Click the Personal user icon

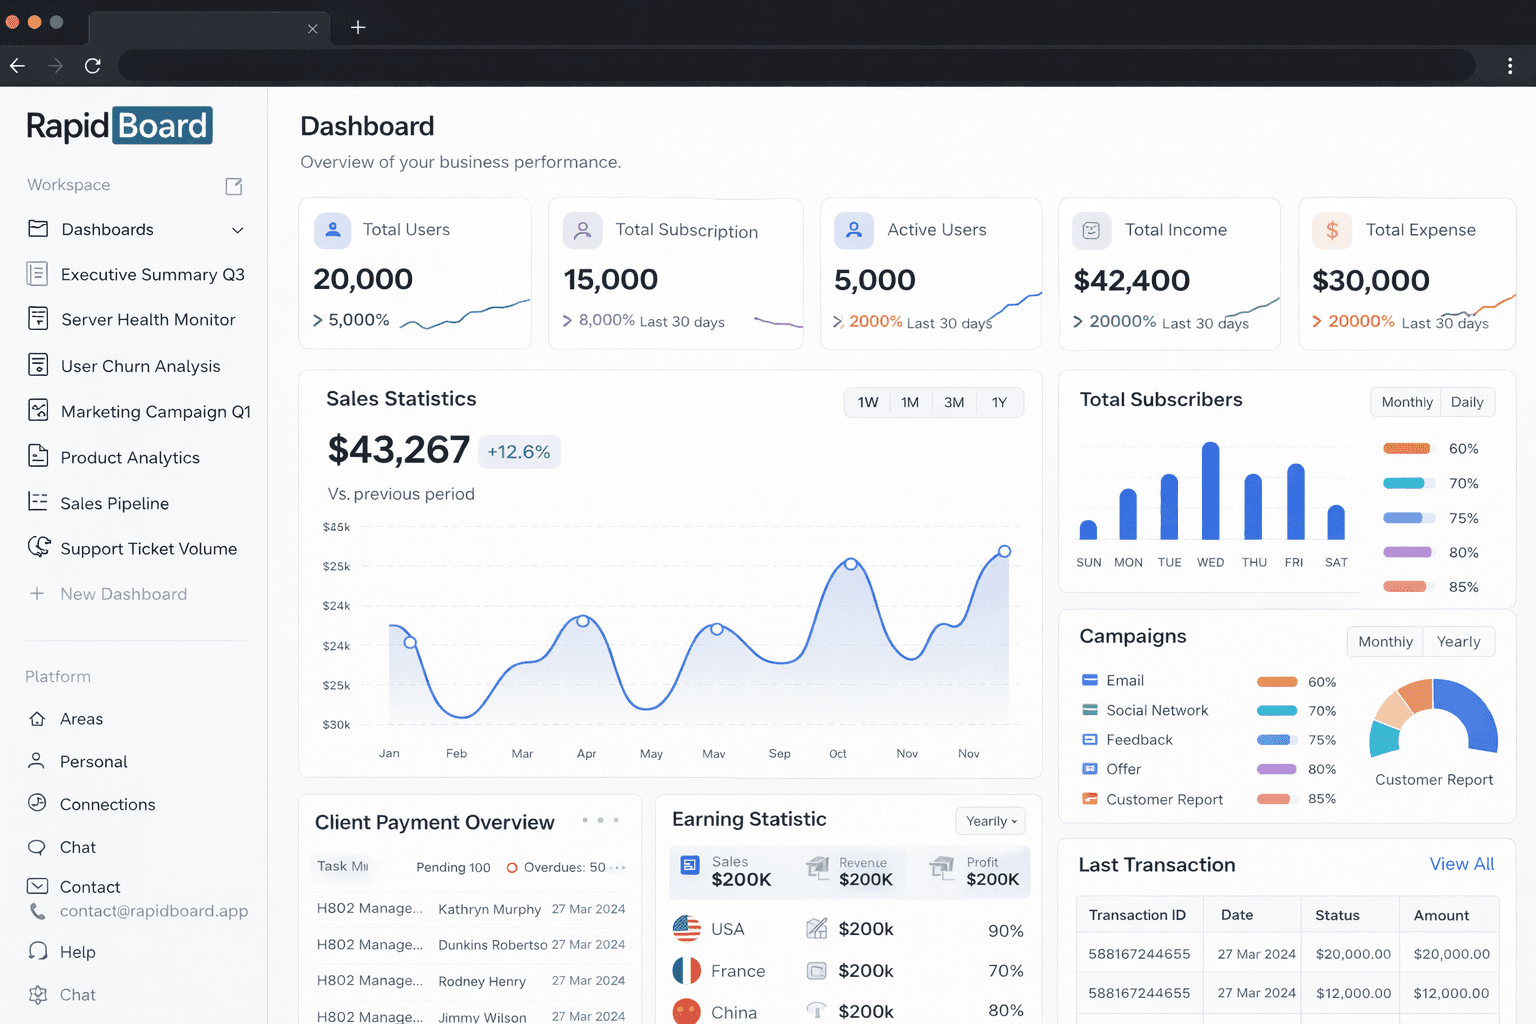[x=36, y=761]
